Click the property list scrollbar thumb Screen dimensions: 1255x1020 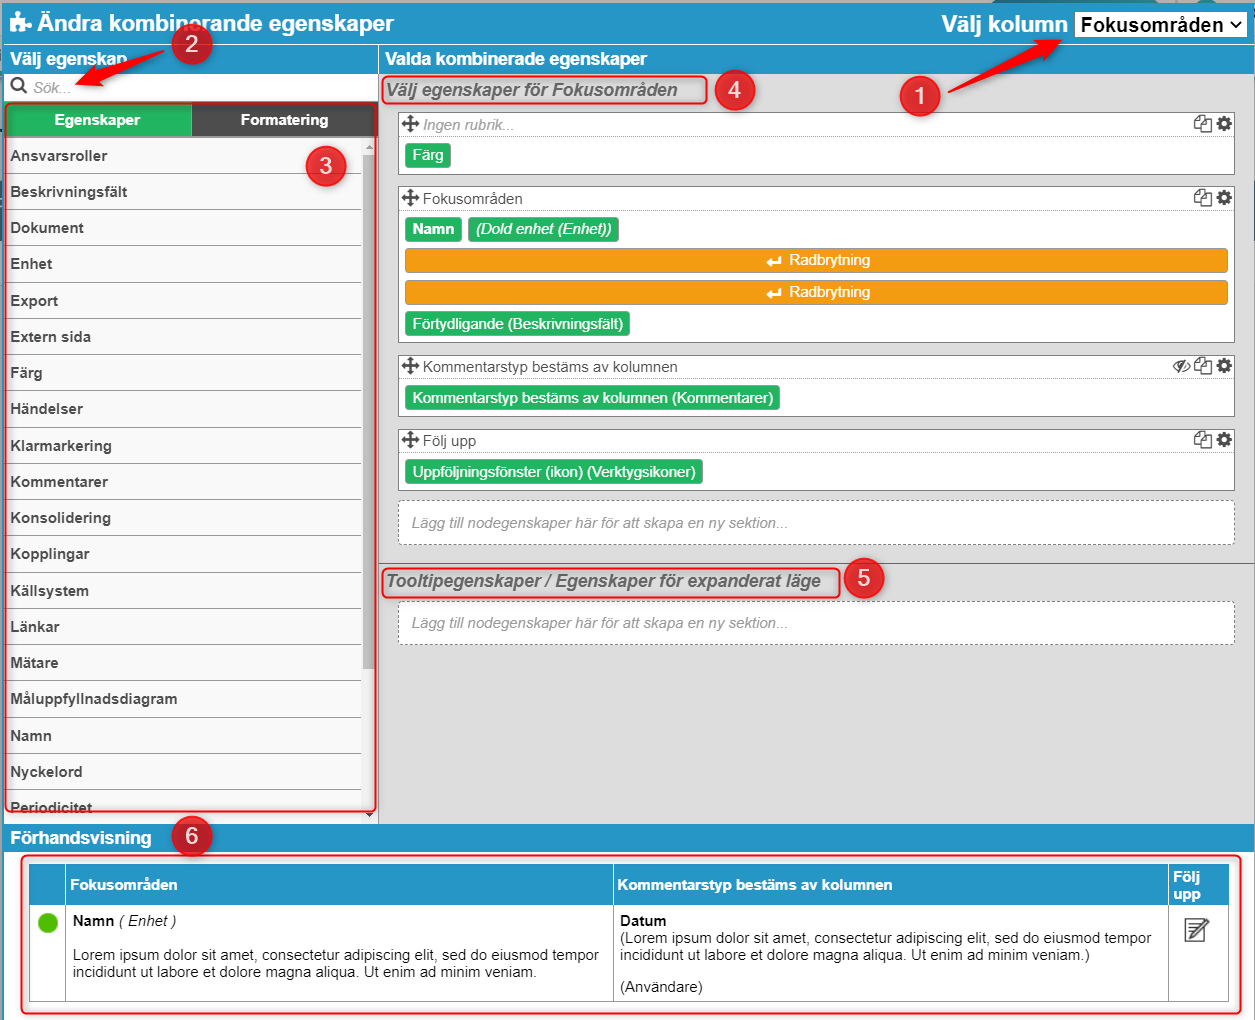point(369,410)
